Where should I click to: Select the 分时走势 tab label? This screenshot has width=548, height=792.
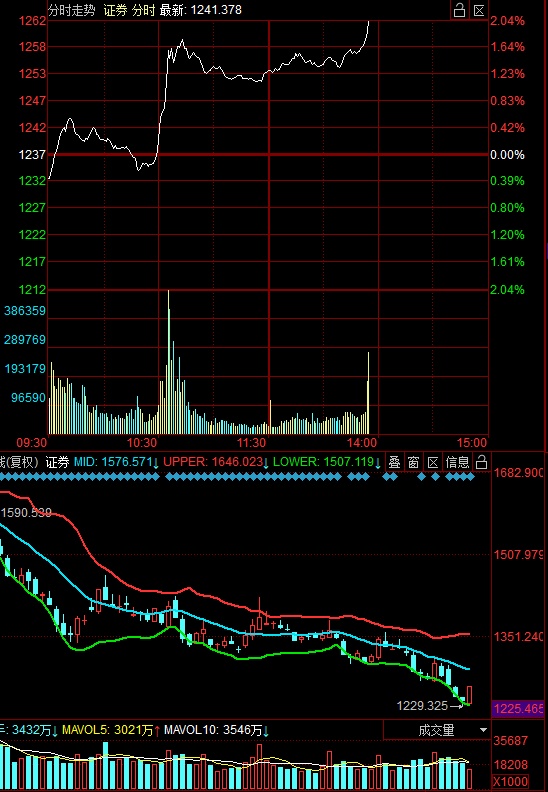click(71, 10)
